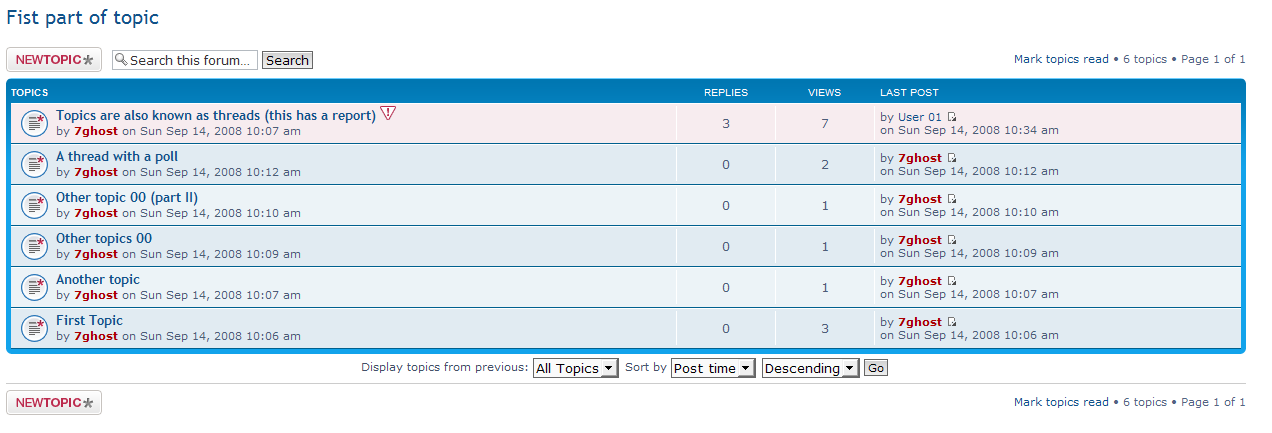Screen dimensions: 1272x433
Task: Open the red report warning icon on first topic
Action: pos(388,114)
